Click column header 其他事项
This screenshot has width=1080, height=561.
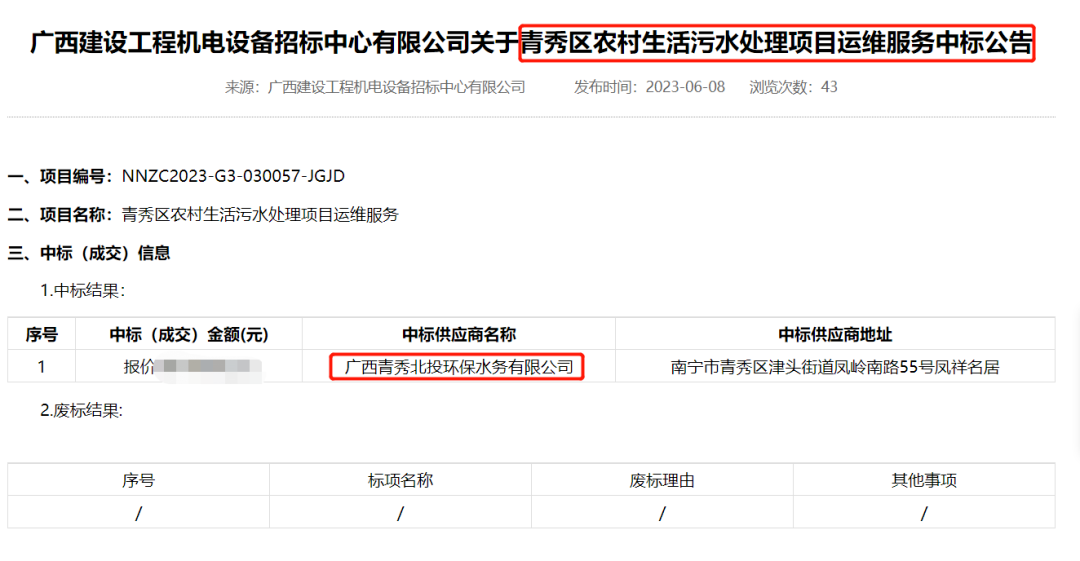click(924, 480)
